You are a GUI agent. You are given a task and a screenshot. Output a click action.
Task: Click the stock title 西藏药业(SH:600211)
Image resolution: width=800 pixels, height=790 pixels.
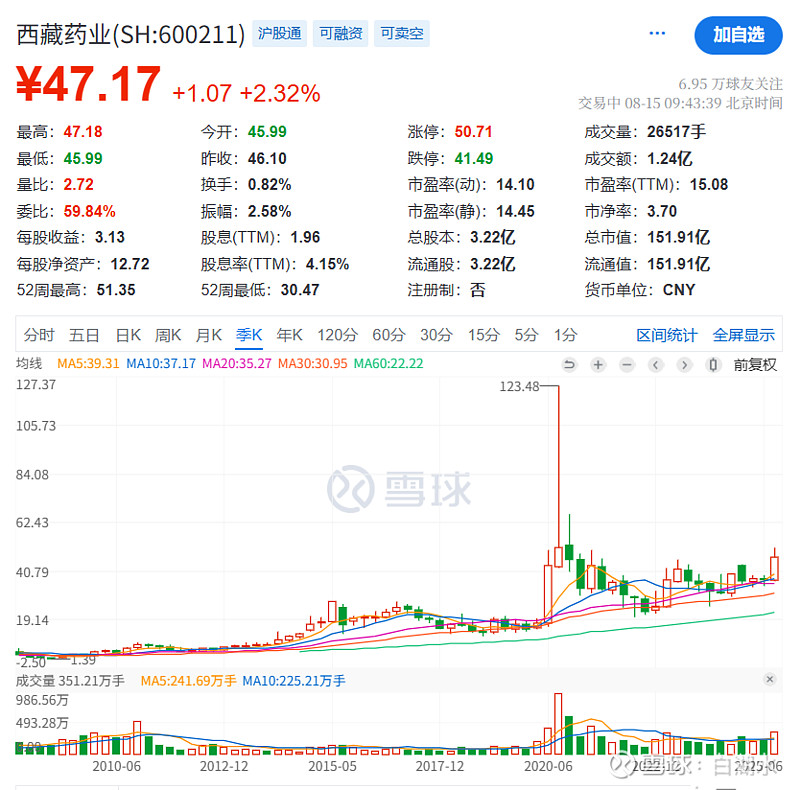[x=131, y=35]
